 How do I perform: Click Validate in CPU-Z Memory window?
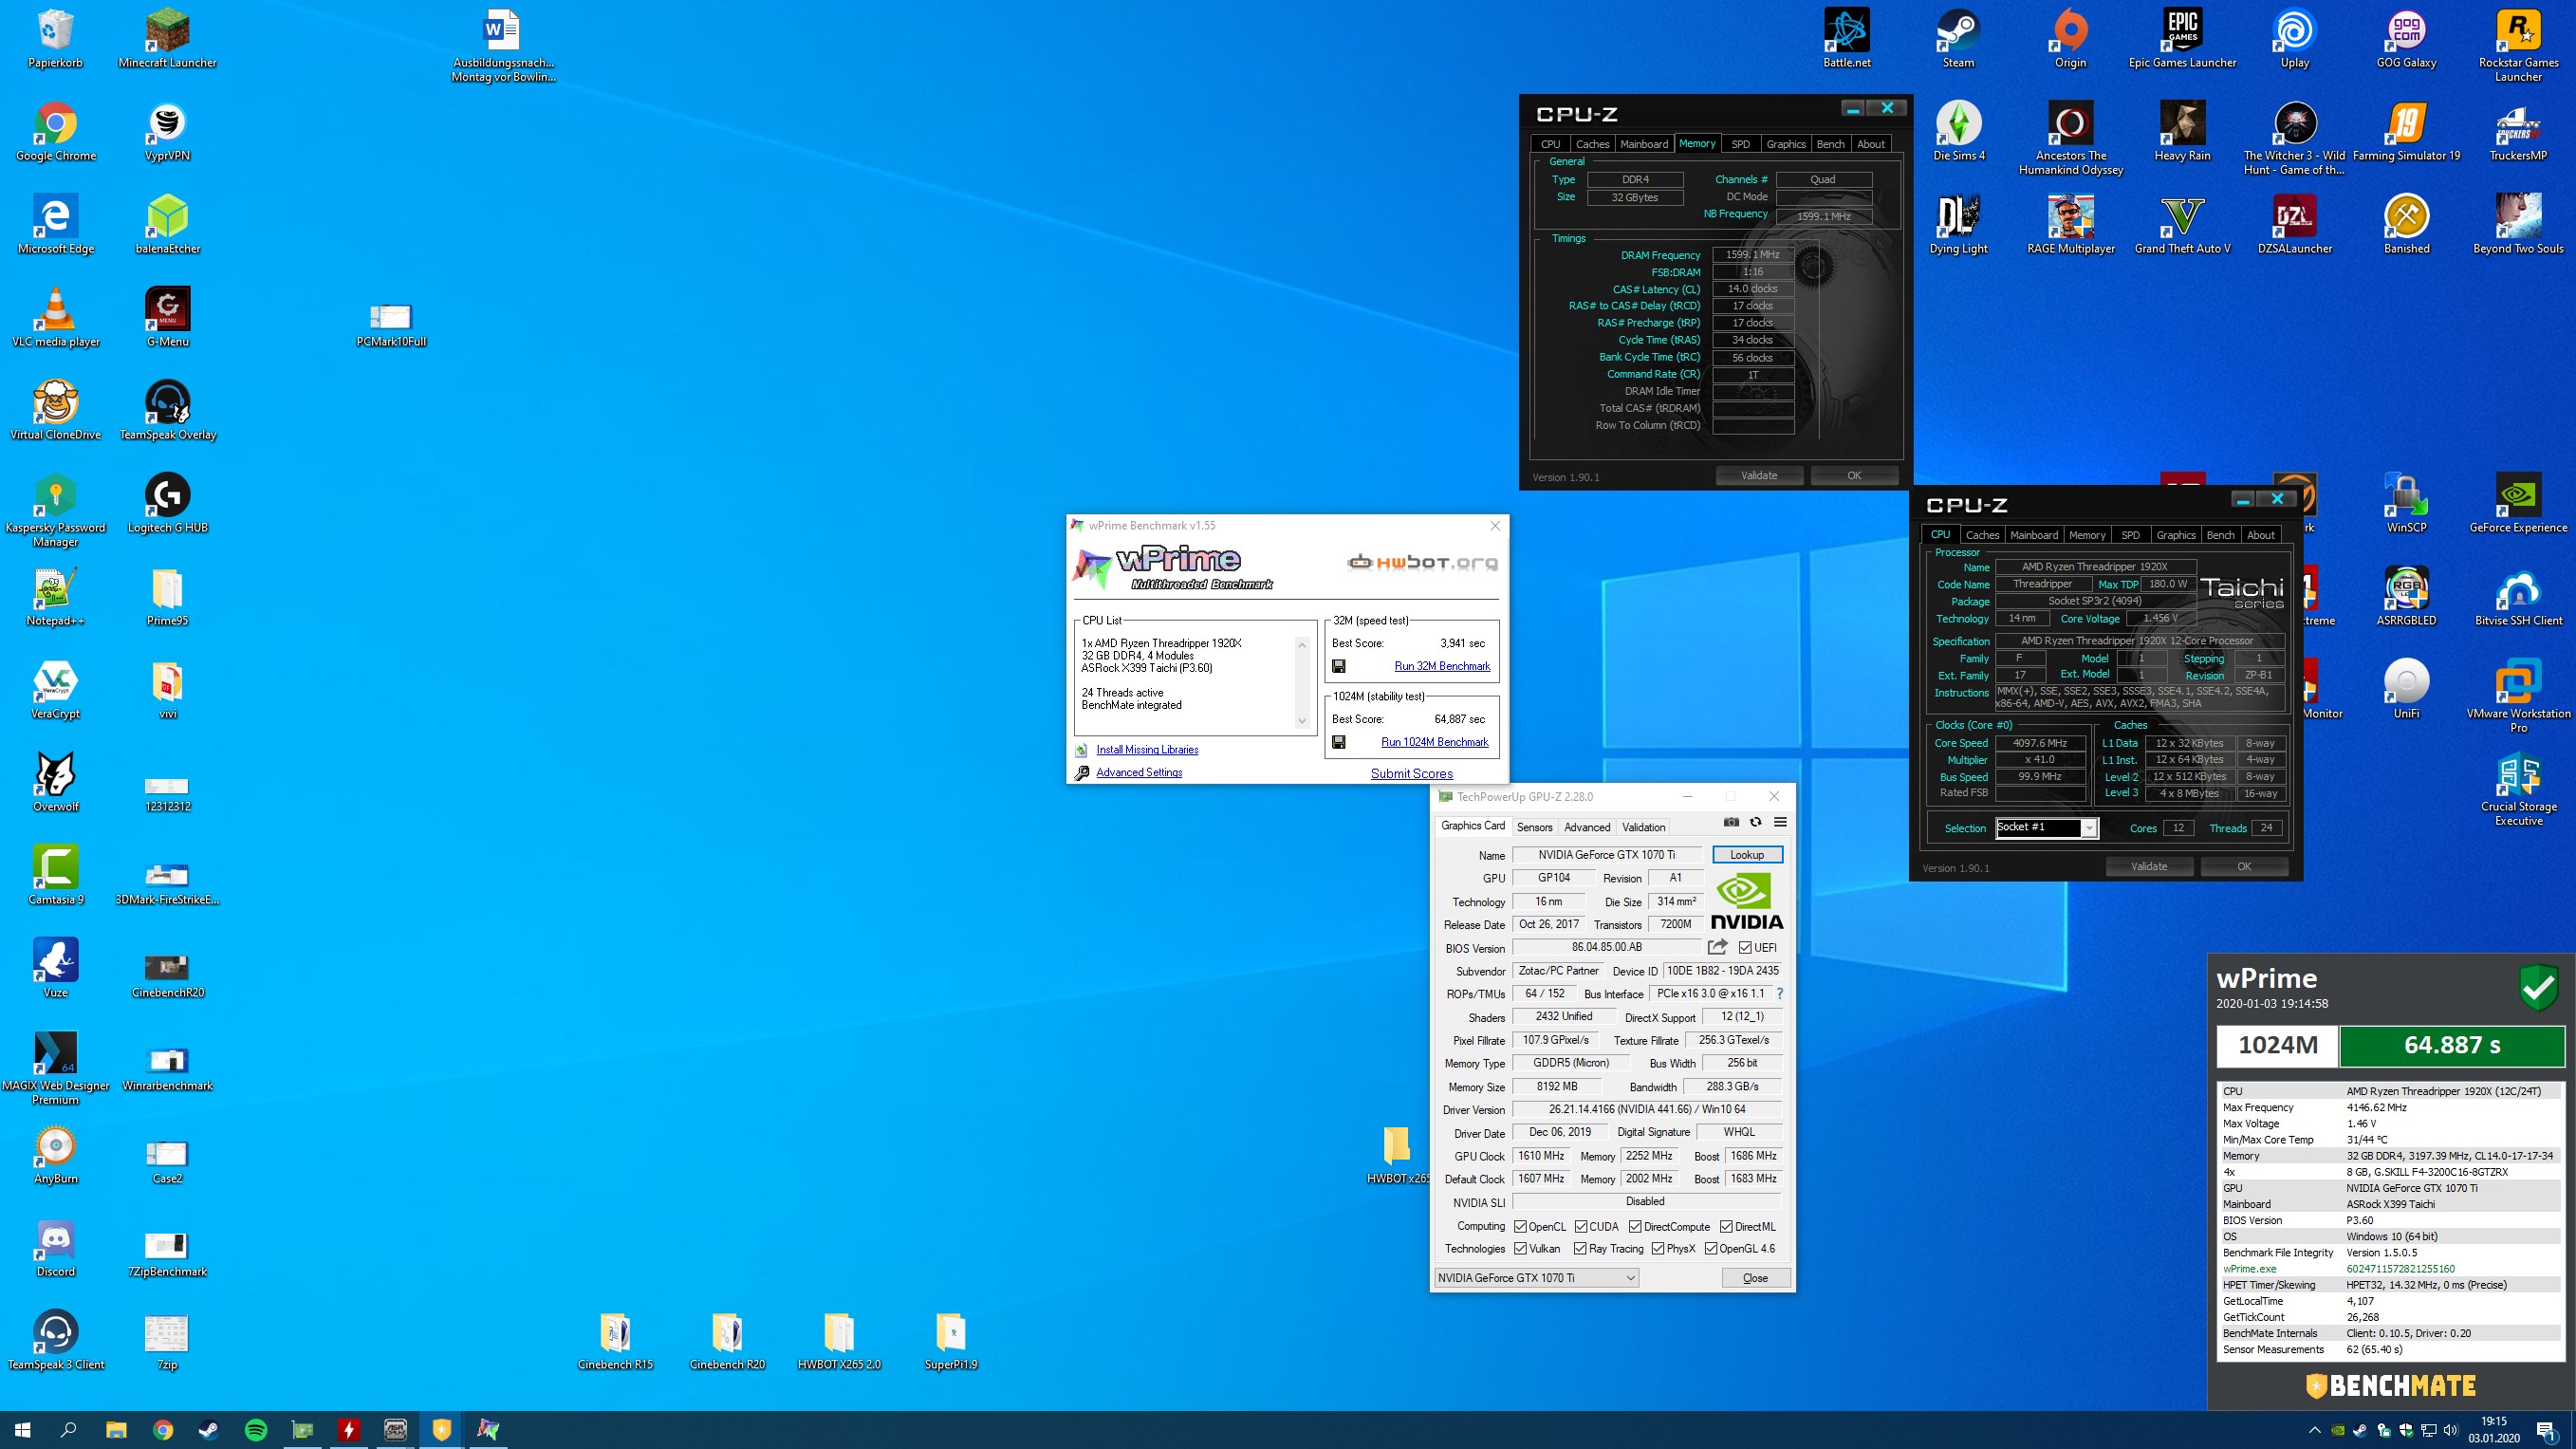pos(1759,476)
